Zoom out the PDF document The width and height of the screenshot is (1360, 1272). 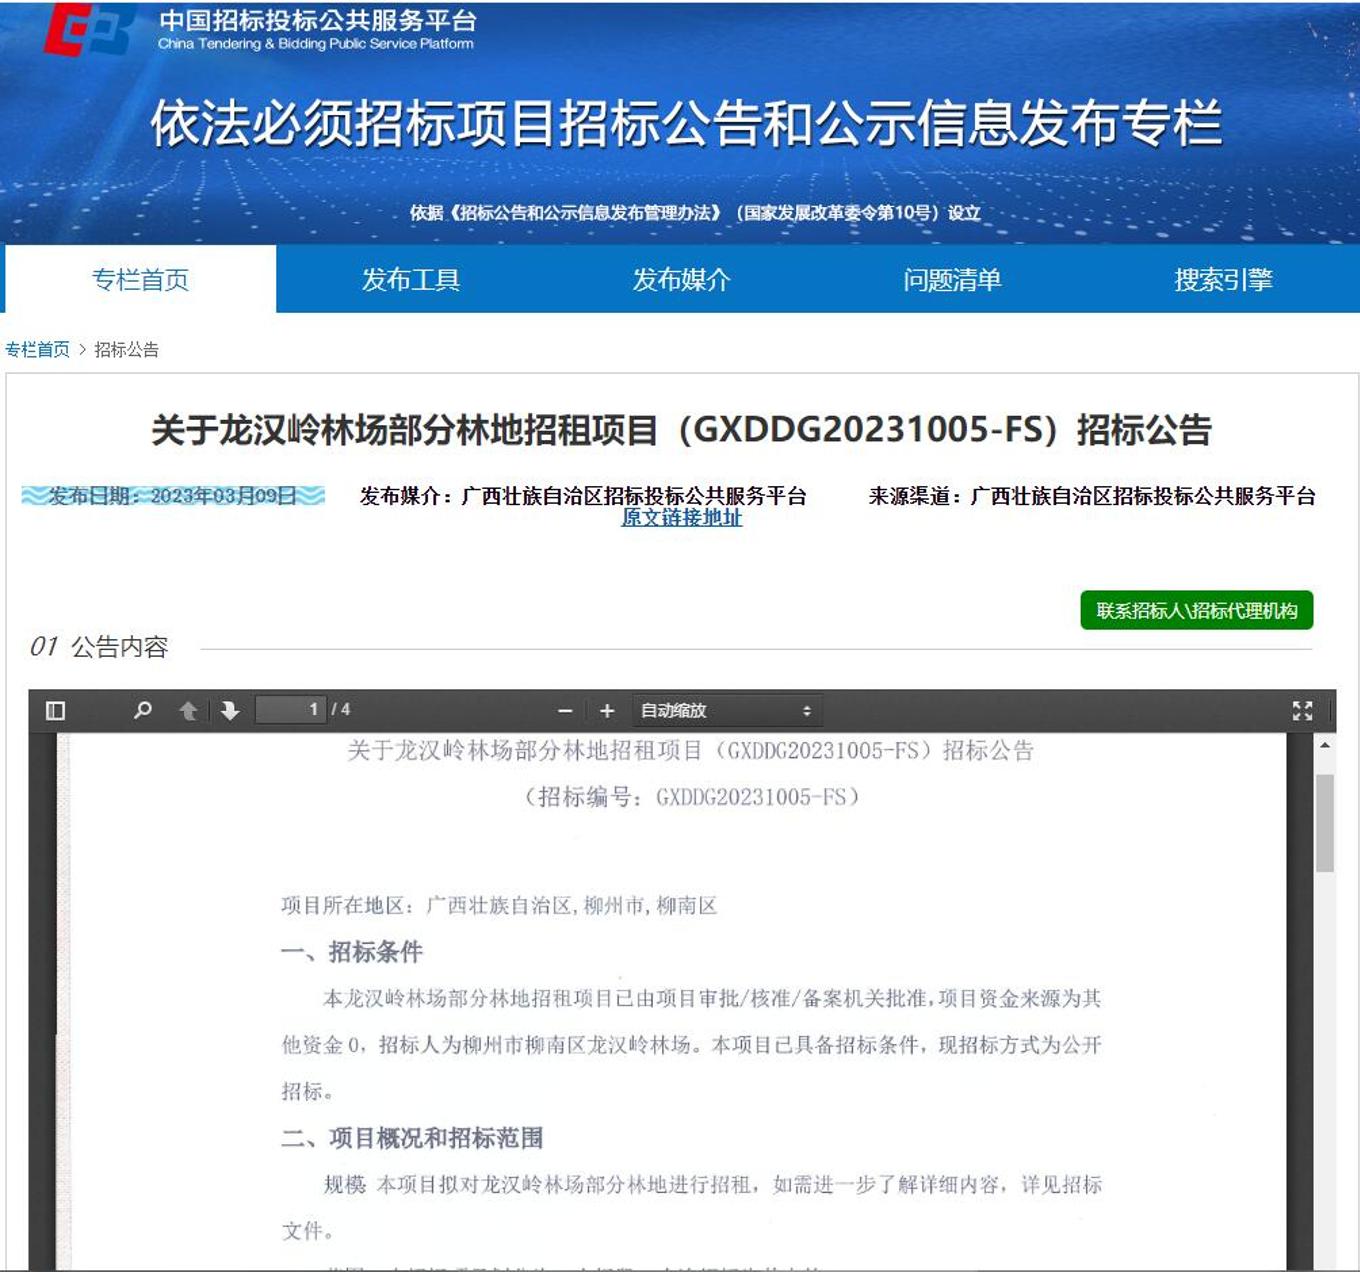click(565, 710)
